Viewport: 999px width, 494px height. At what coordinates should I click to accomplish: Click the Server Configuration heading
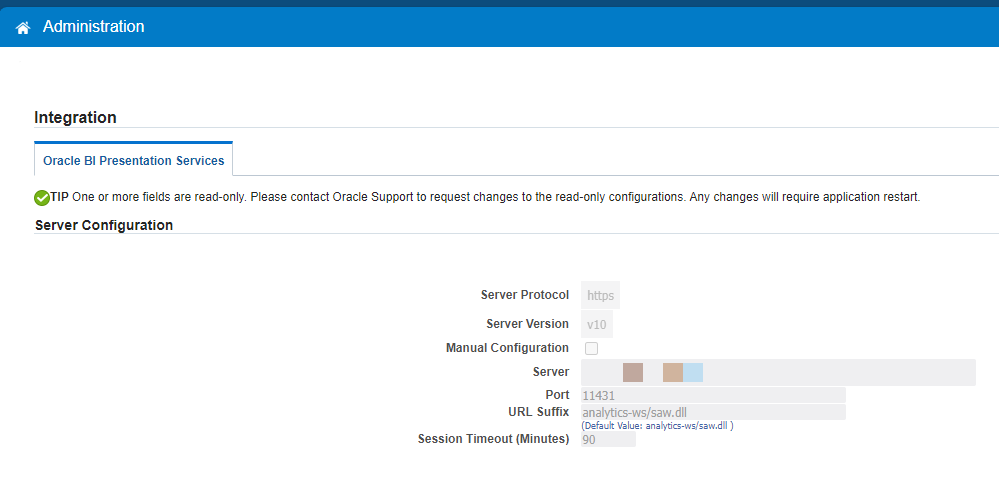click(104, 225)
